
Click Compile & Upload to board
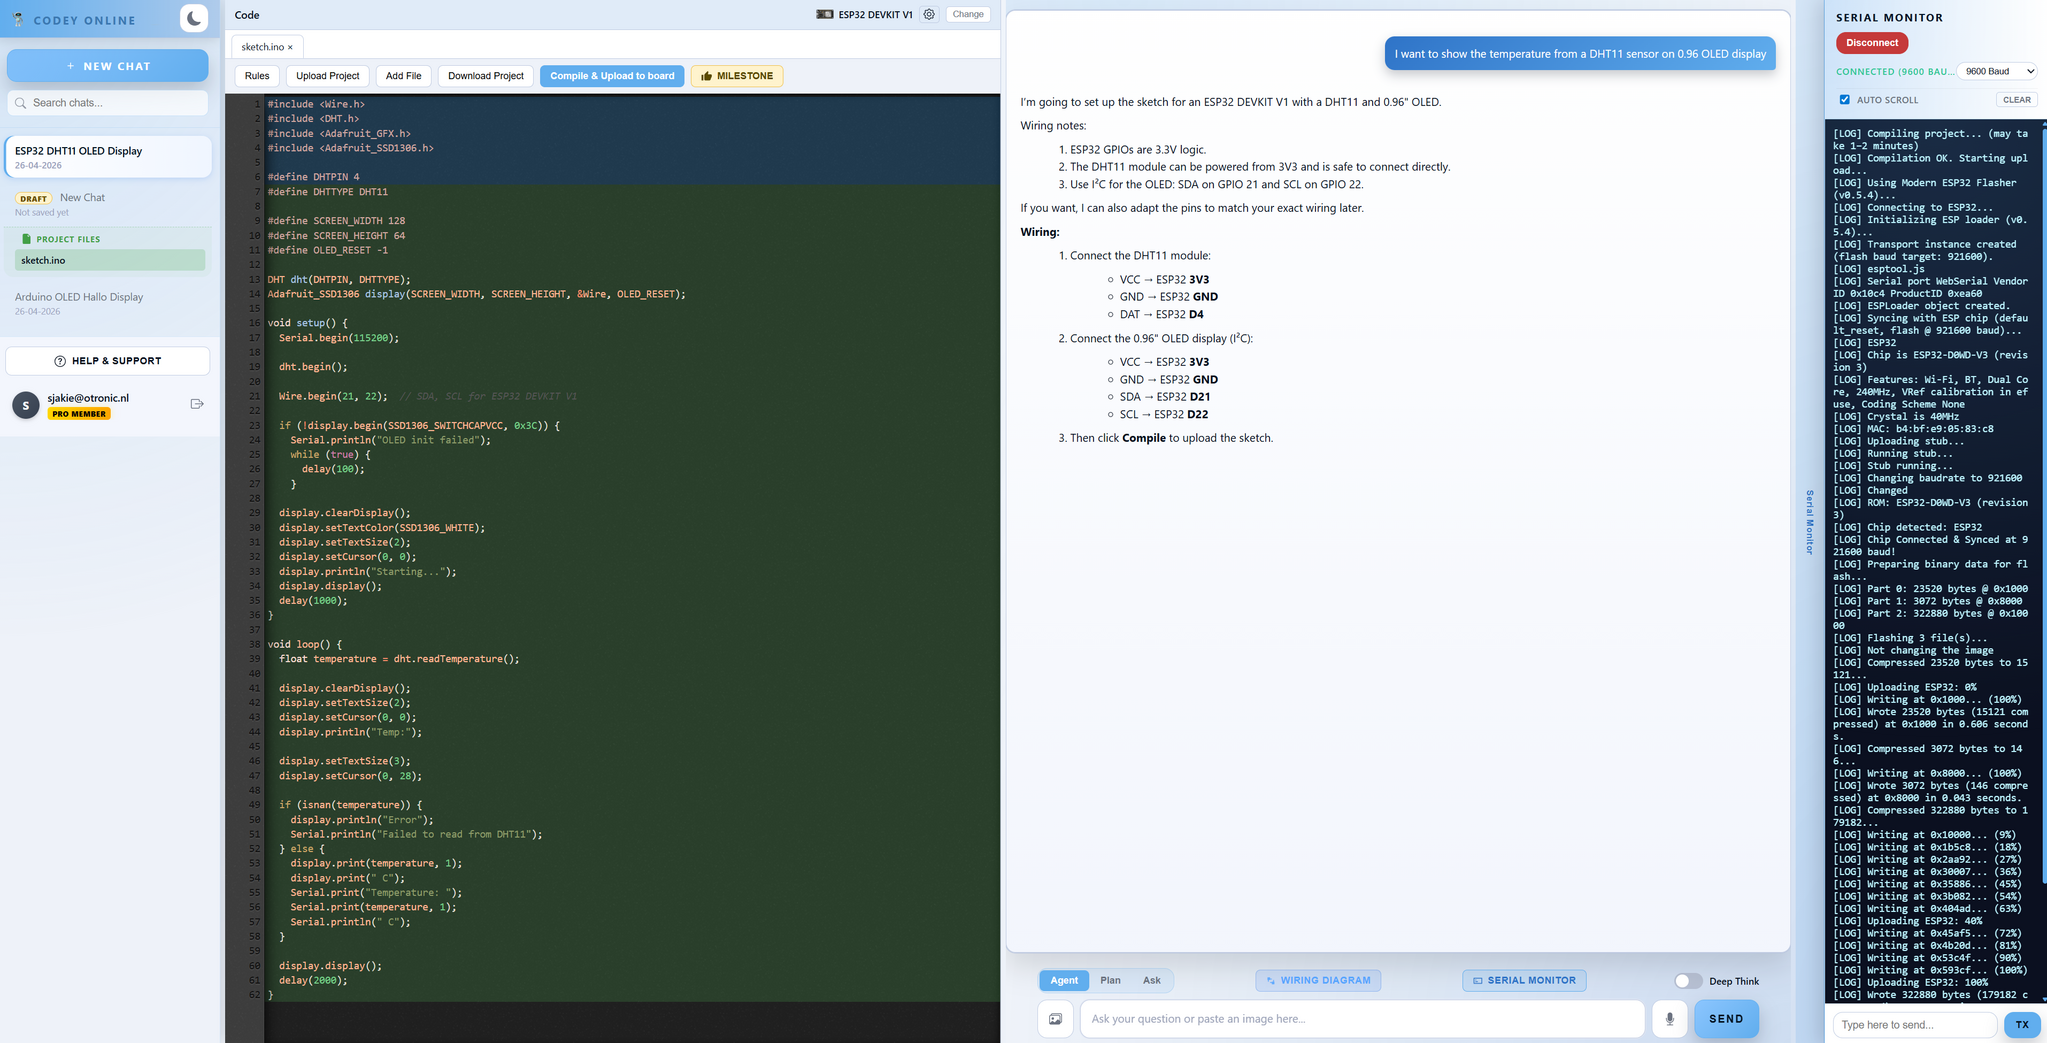coord(612,76)
